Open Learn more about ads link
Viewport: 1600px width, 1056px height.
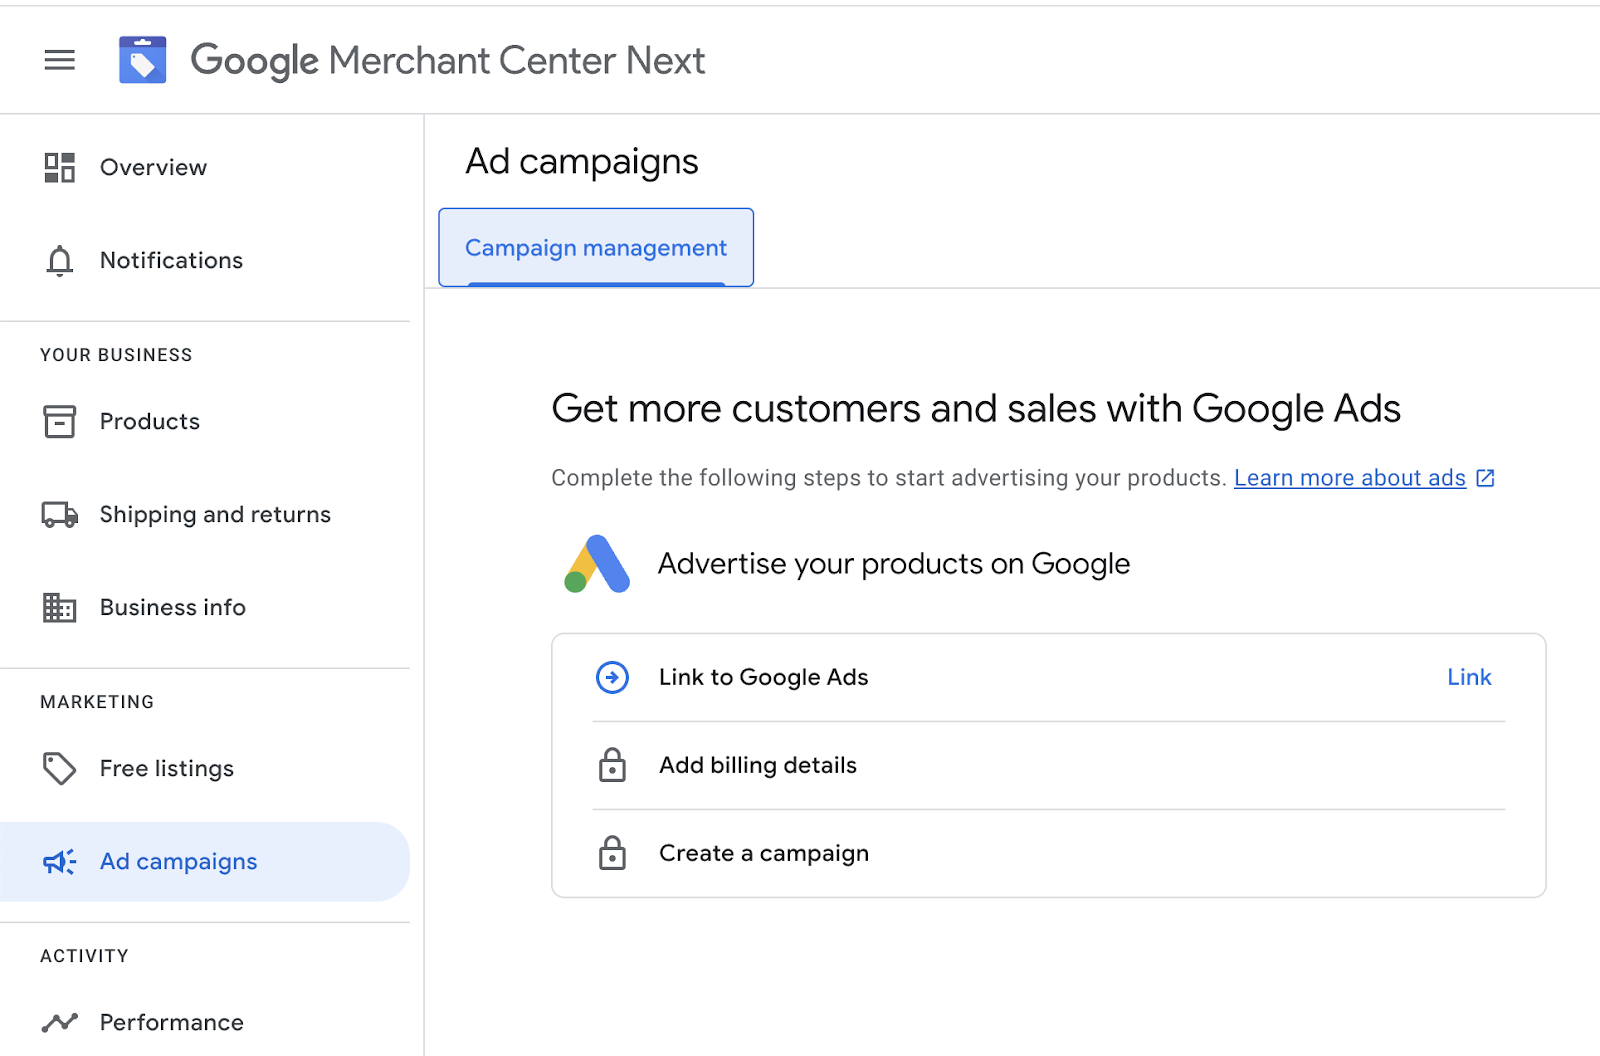pos(1349,478)
